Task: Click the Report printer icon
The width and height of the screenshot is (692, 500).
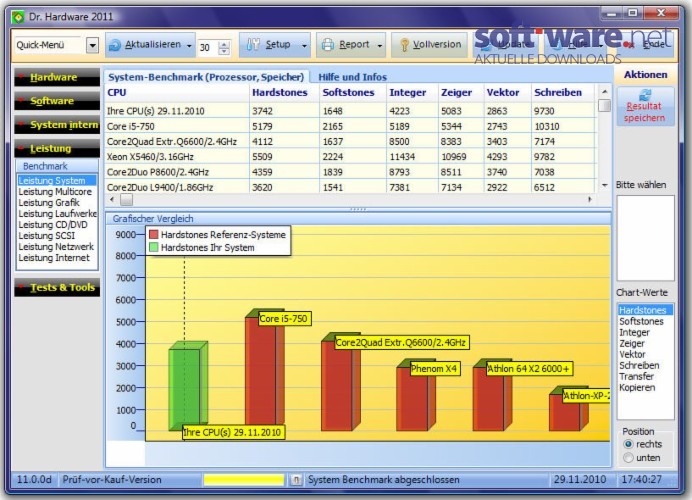Action: click(x=328, y=45)
